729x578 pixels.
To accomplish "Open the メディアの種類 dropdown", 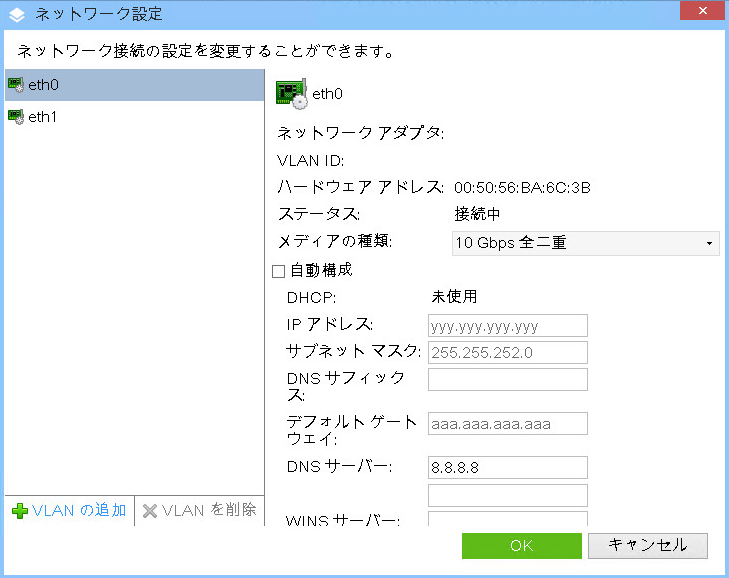I will tap(585, 242).
